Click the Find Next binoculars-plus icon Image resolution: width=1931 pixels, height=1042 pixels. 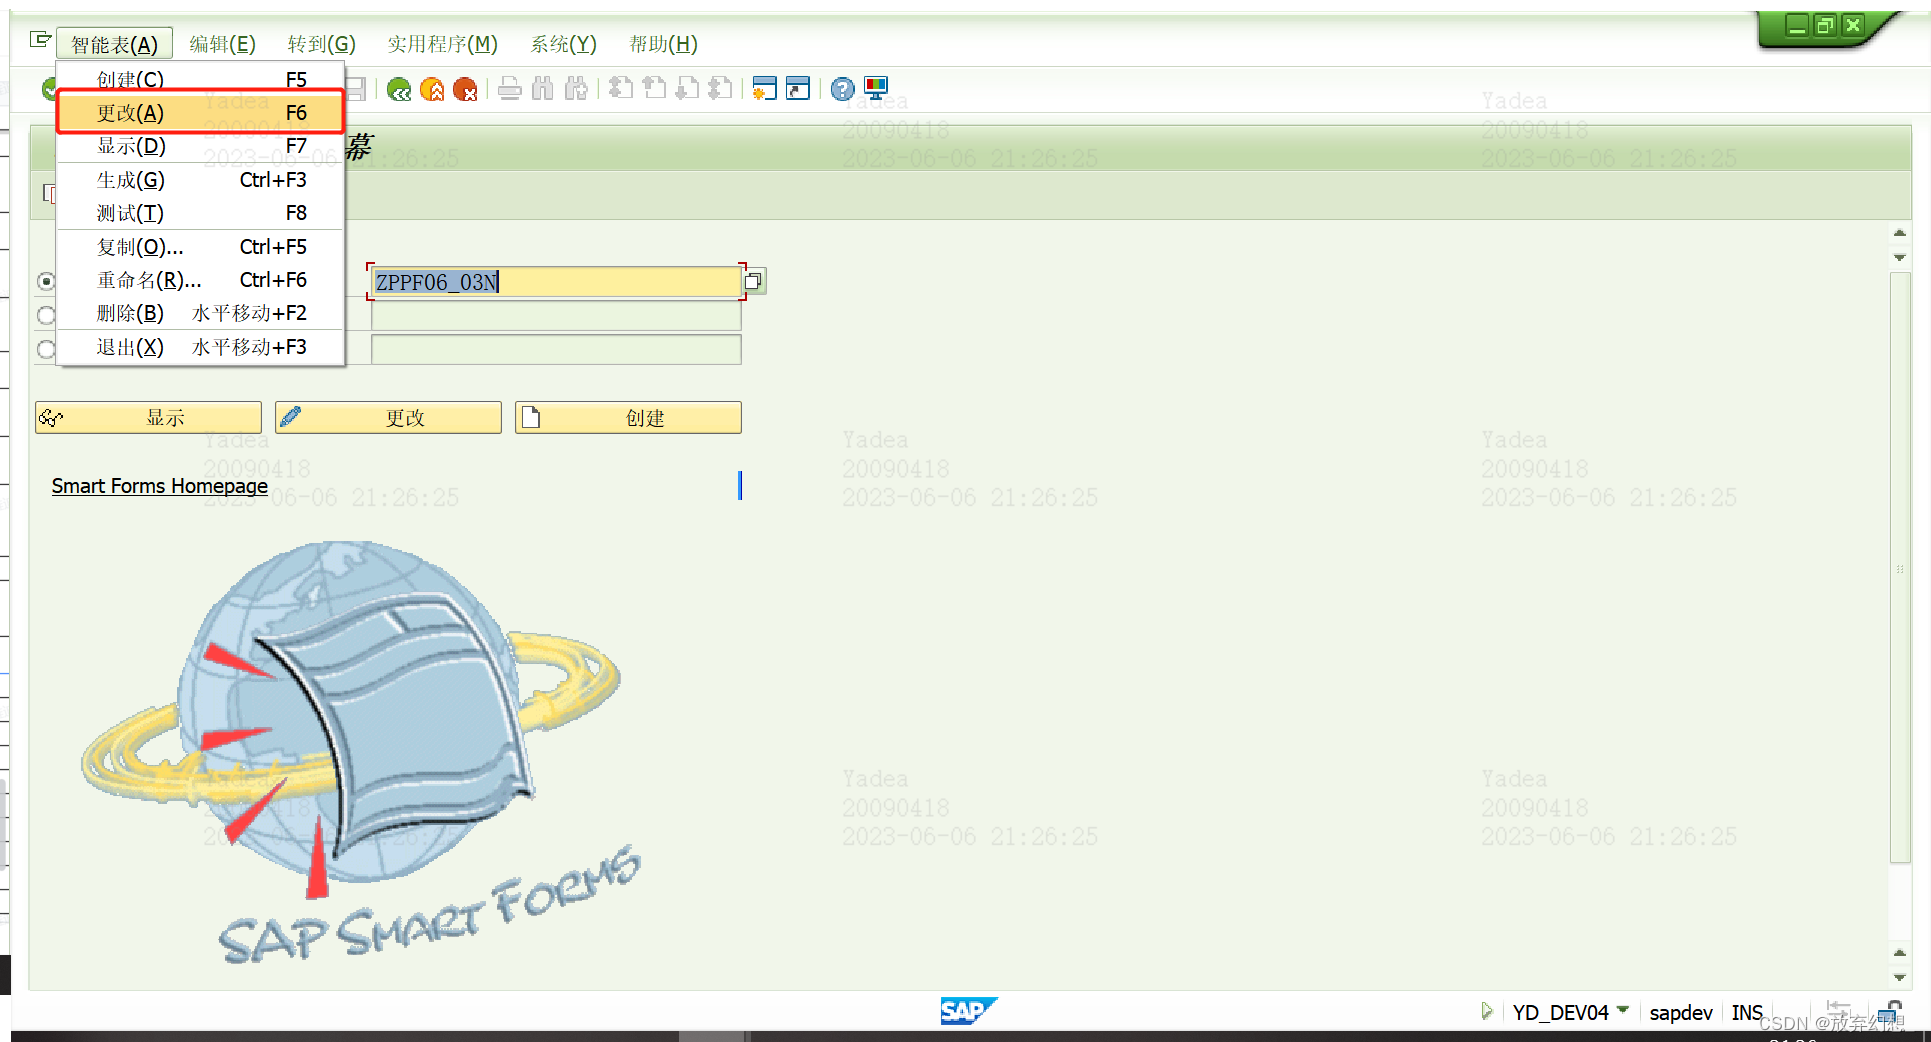point(576,90)
